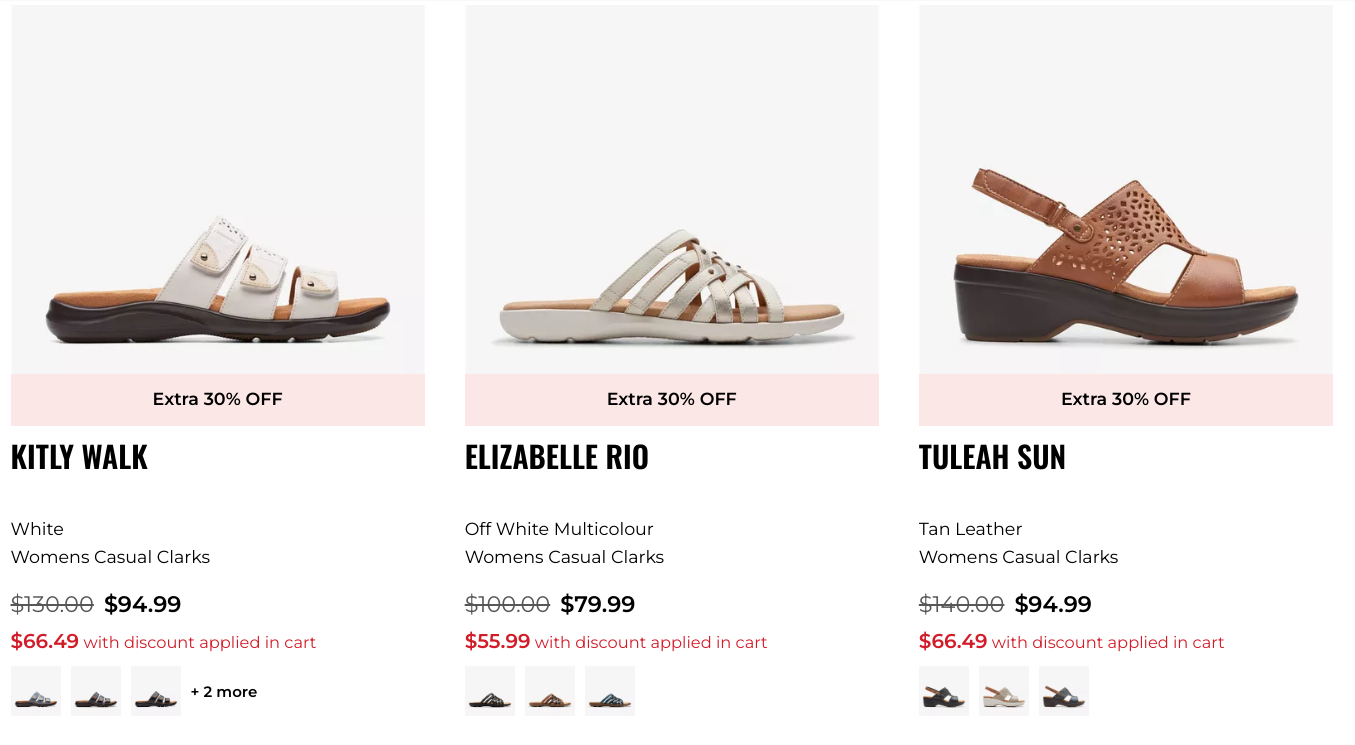
Task: Select tan Elizabelle Rio variant thumbnail
Action: click(550, 691)
